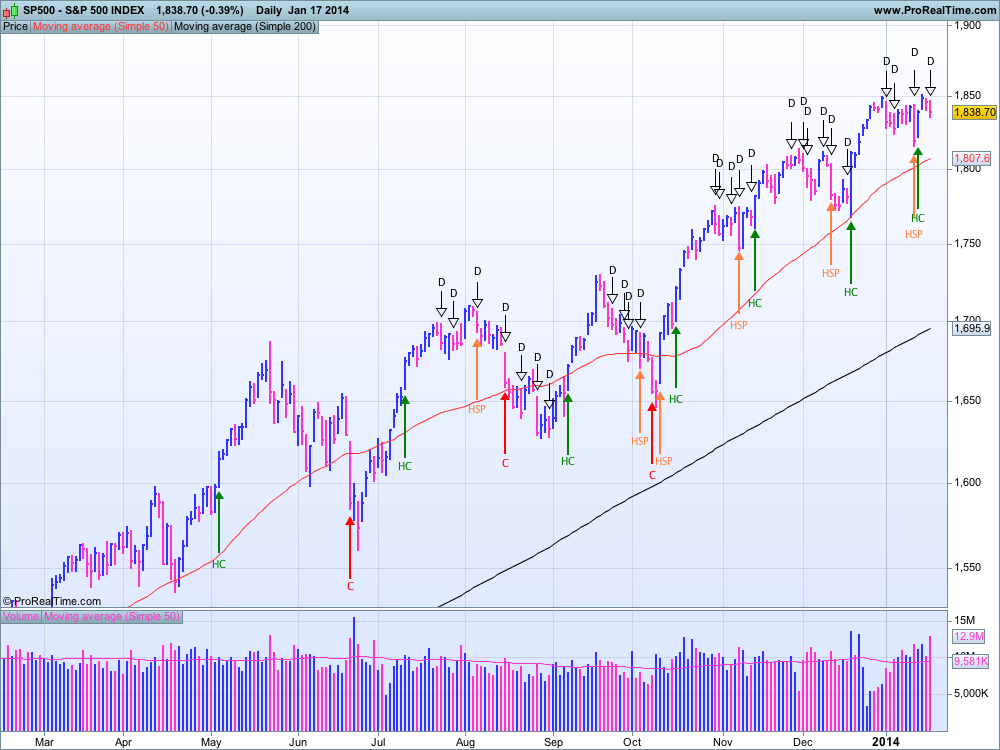Toggle Moving average (Simple 50) price legend
The width and height of the screenshot is (1000, 750).
[101, 27]
